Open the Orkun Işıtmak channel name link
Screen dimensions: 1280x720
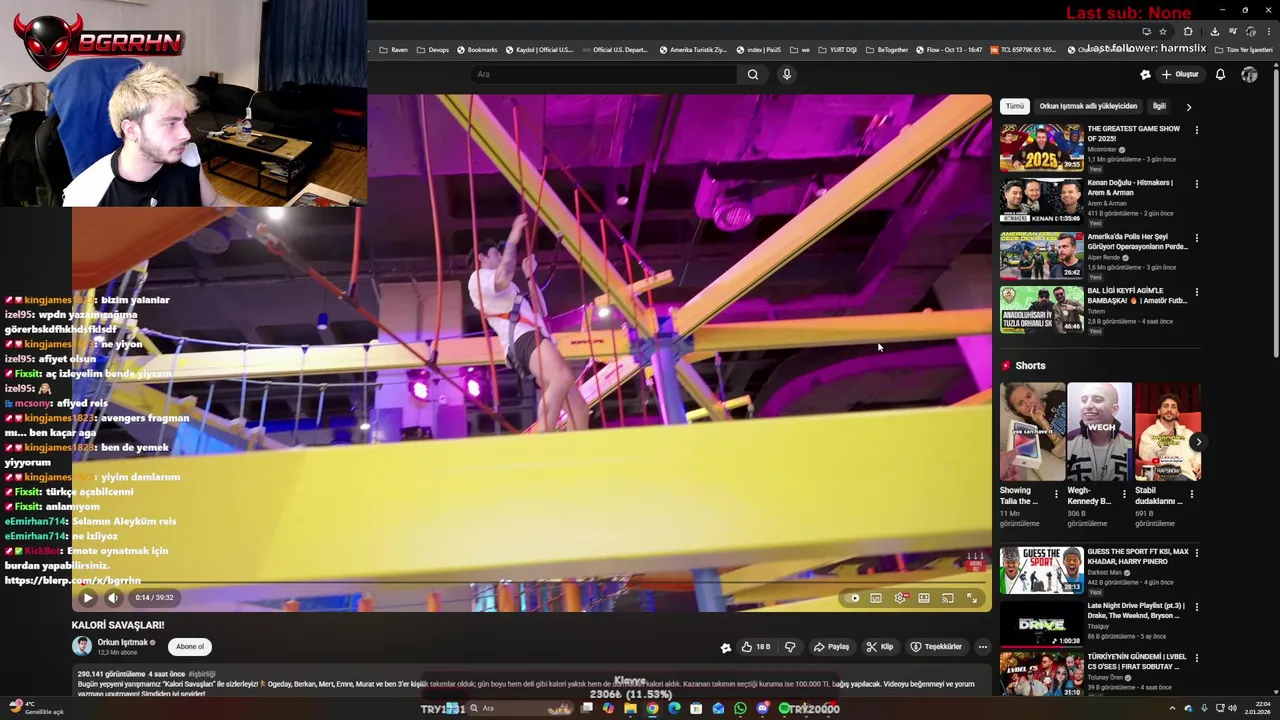coord(123,642)
